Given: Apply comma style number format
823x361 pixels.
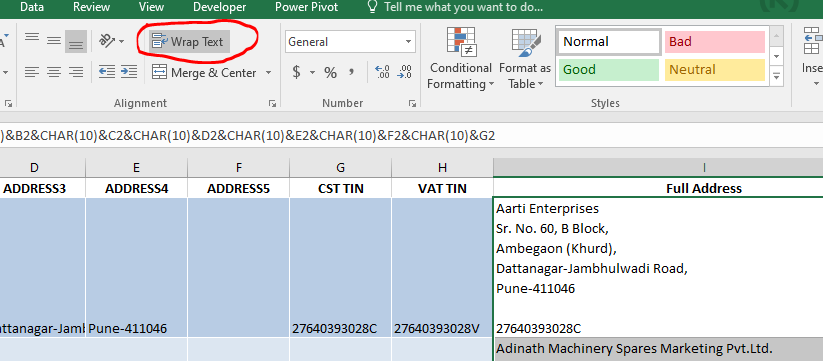Looking at the screenshot, I should click(x=352, y=72).
